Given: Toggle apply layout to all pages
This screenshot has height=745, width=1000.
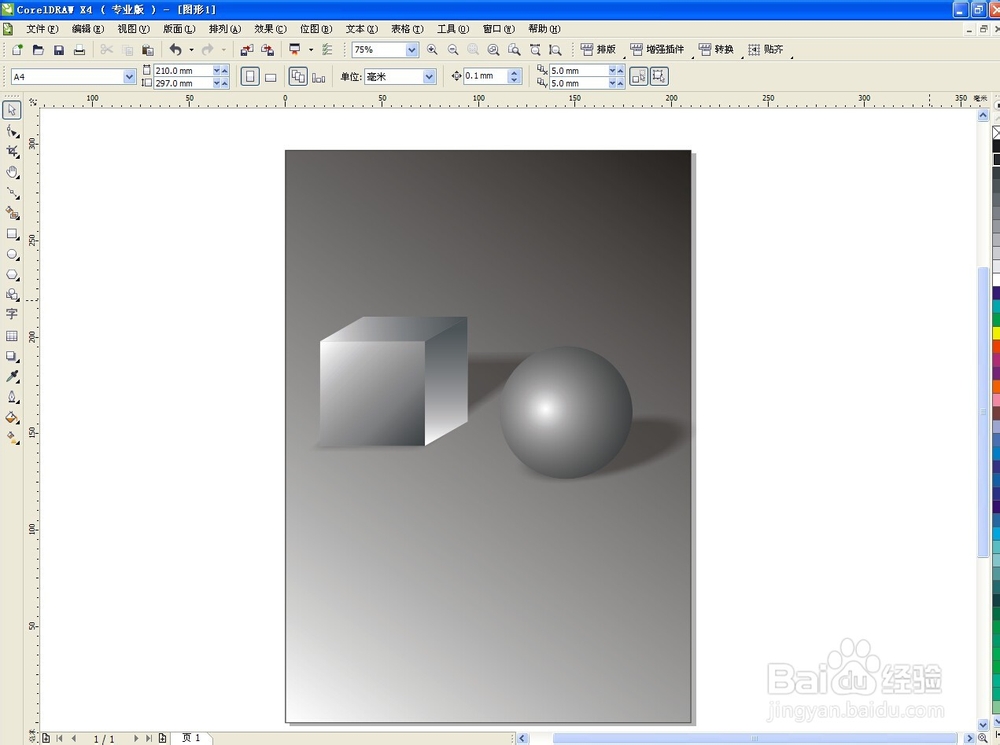Looking at the screenshot, I should [298, 77].
